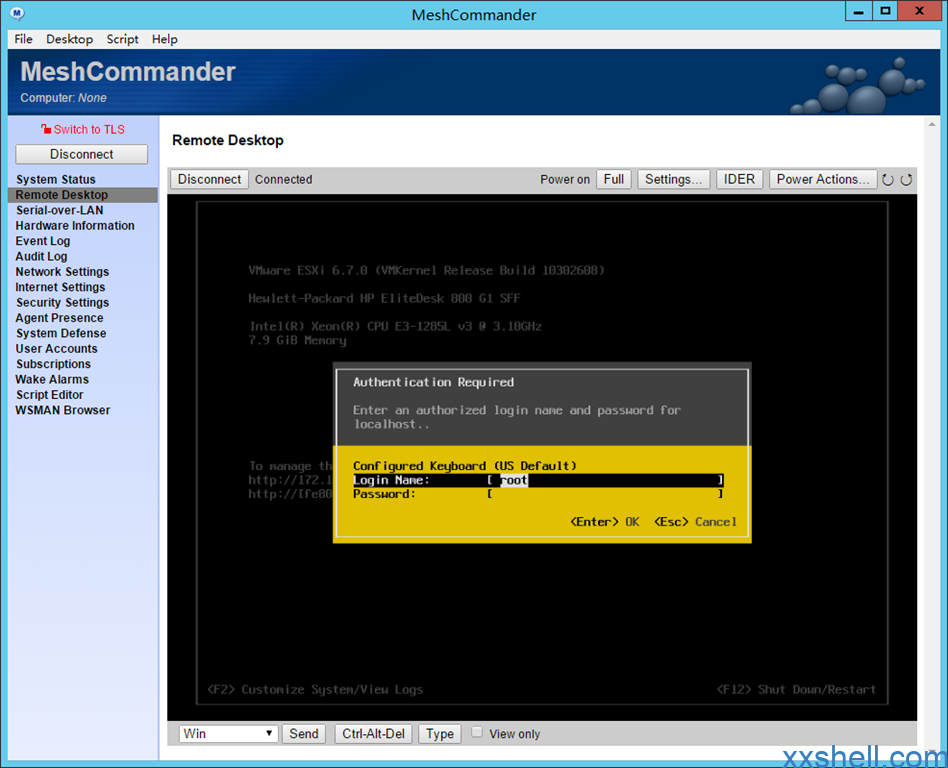Click the Login Name field in ESXi dialog
948x768 pixels.
pos(605,480)
